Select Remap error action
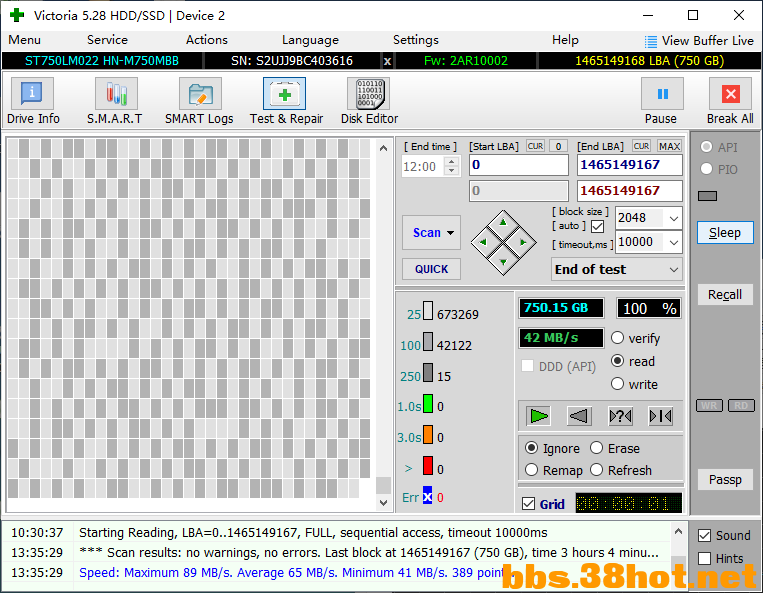Screen dimensions: 763x593 tap(531, 470)
